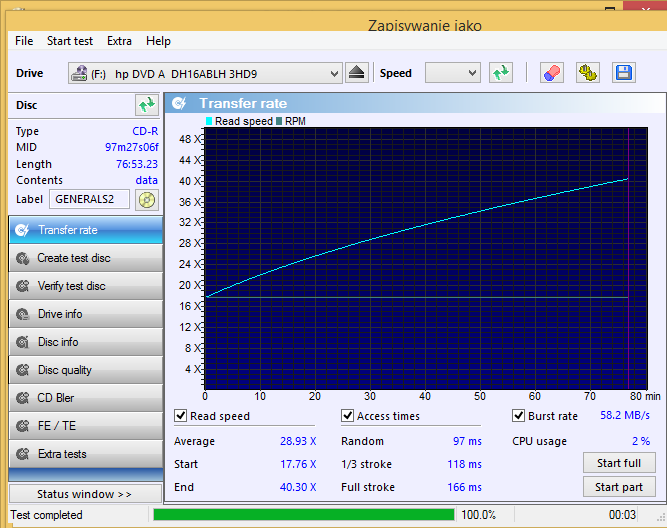
Task: Open the File menu
Action: 24,41
